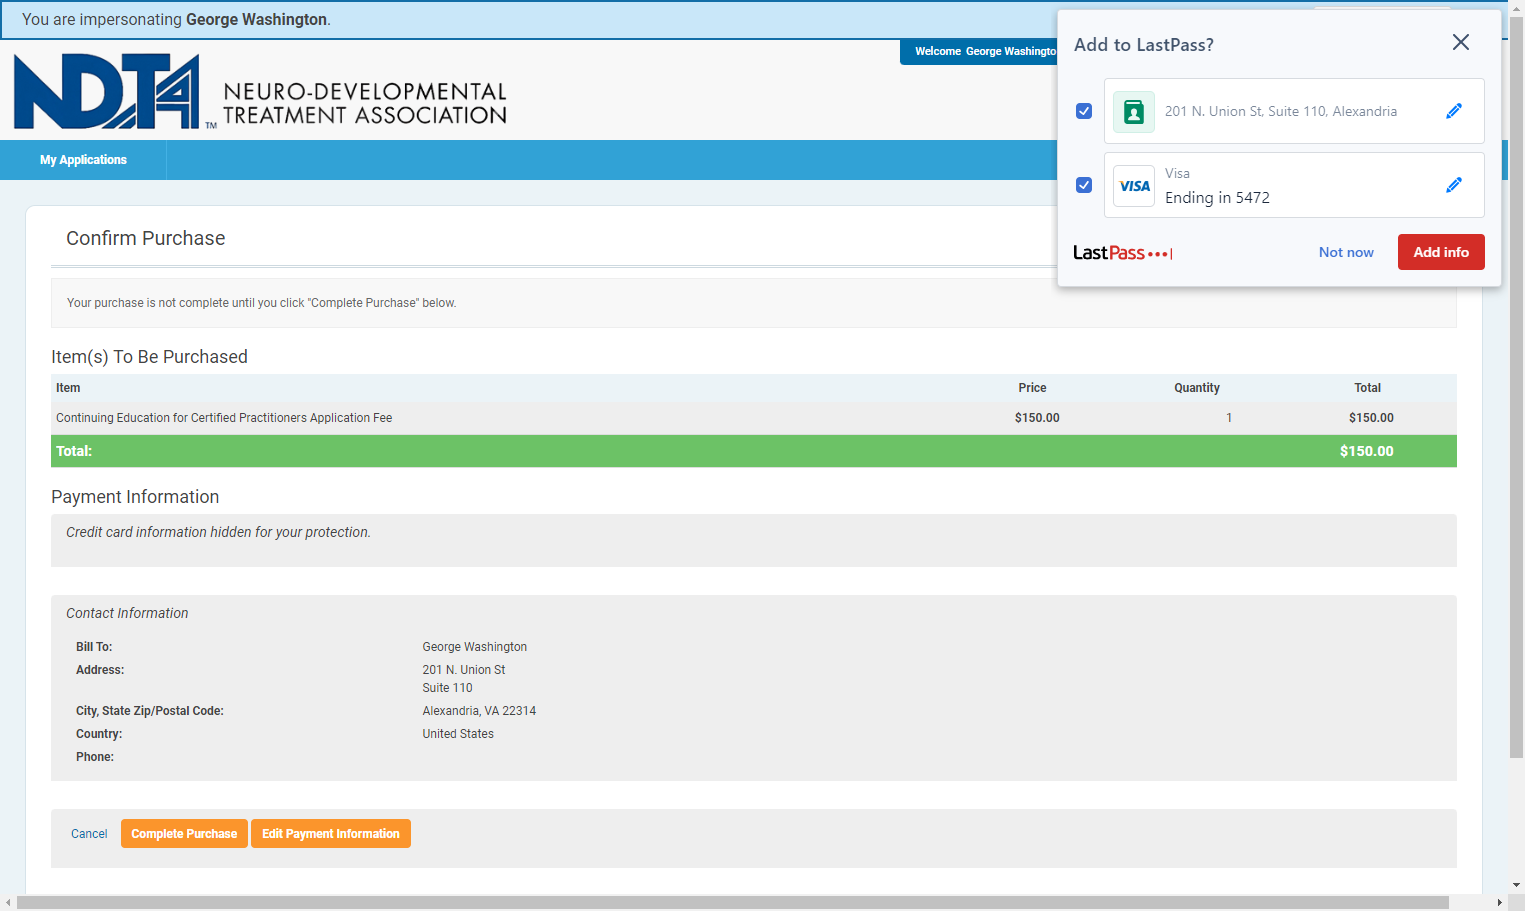The image size is (1525, 911).
Task: Click 'Credit card information hidden' notice
Action: (x=218, y=532)
